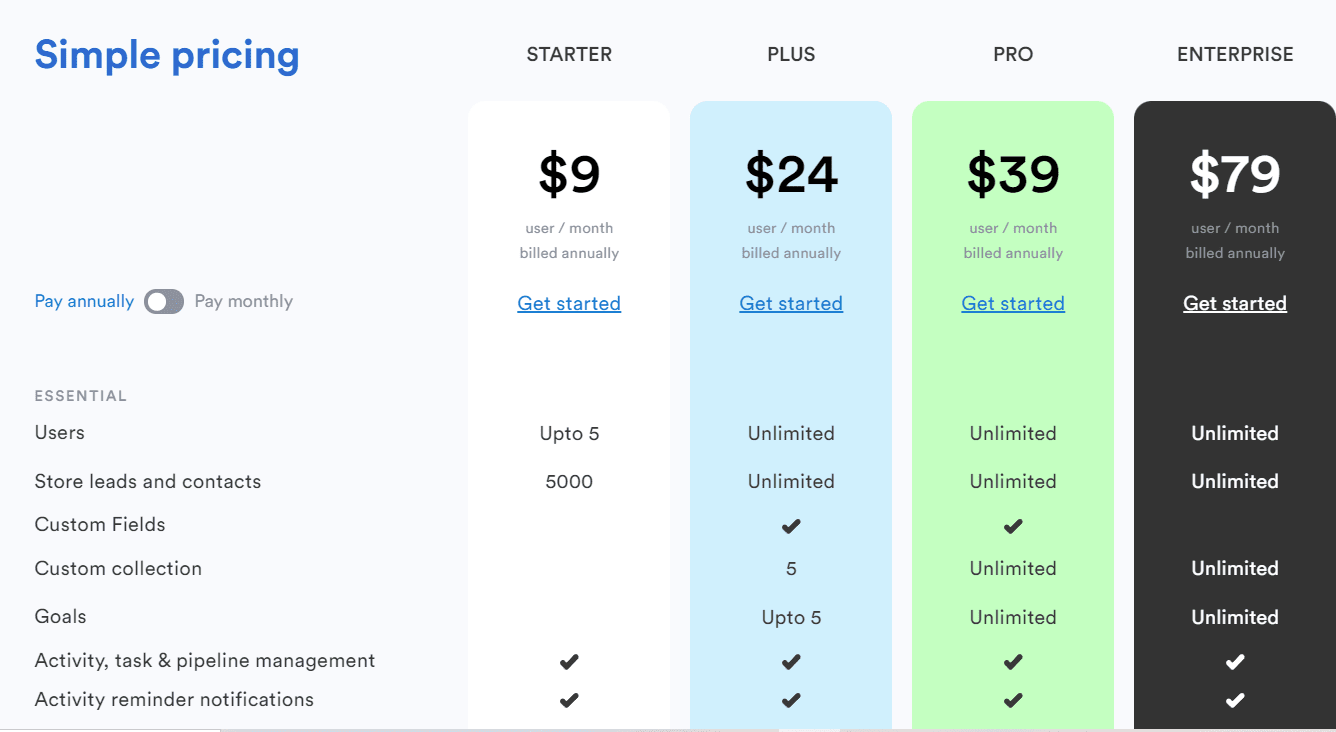The width and height of the screenshot is (1336, 732).
Task: Click the pipeline management checkmark under Enterprise
Action: tap(1235, 661)
